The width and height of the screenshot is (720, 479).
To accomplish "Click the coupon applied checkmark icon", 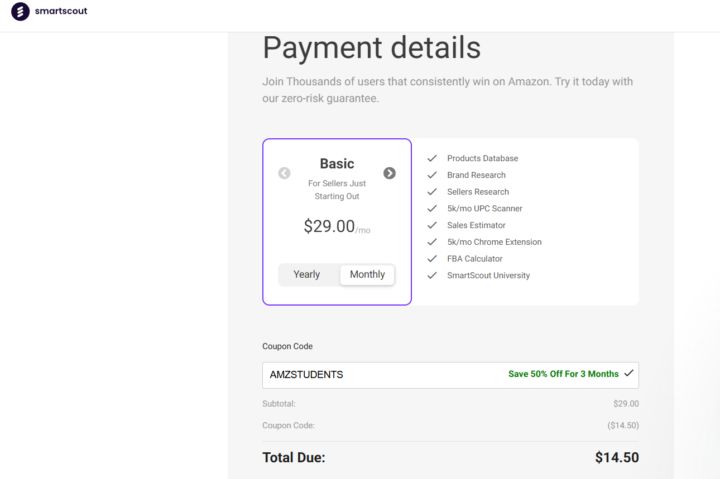I will click(x=629, y=374).
